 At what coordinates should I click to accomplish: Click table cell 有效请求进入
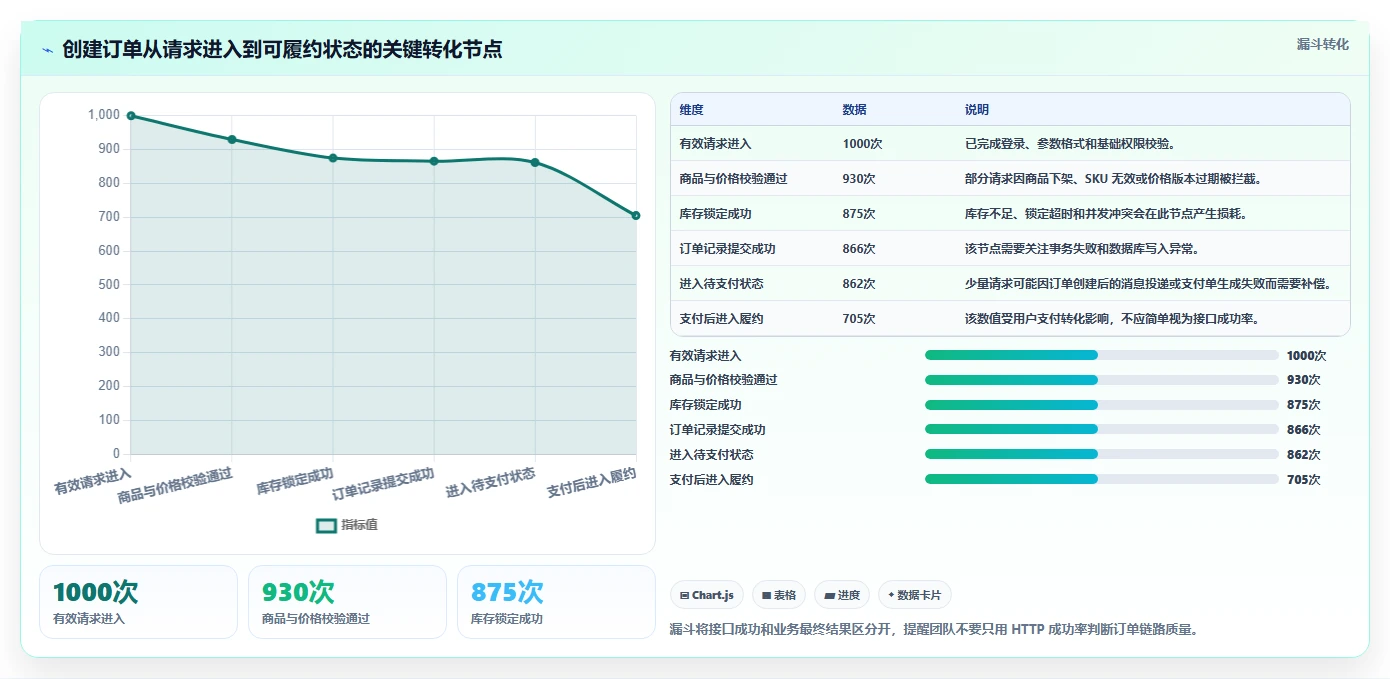715,144
